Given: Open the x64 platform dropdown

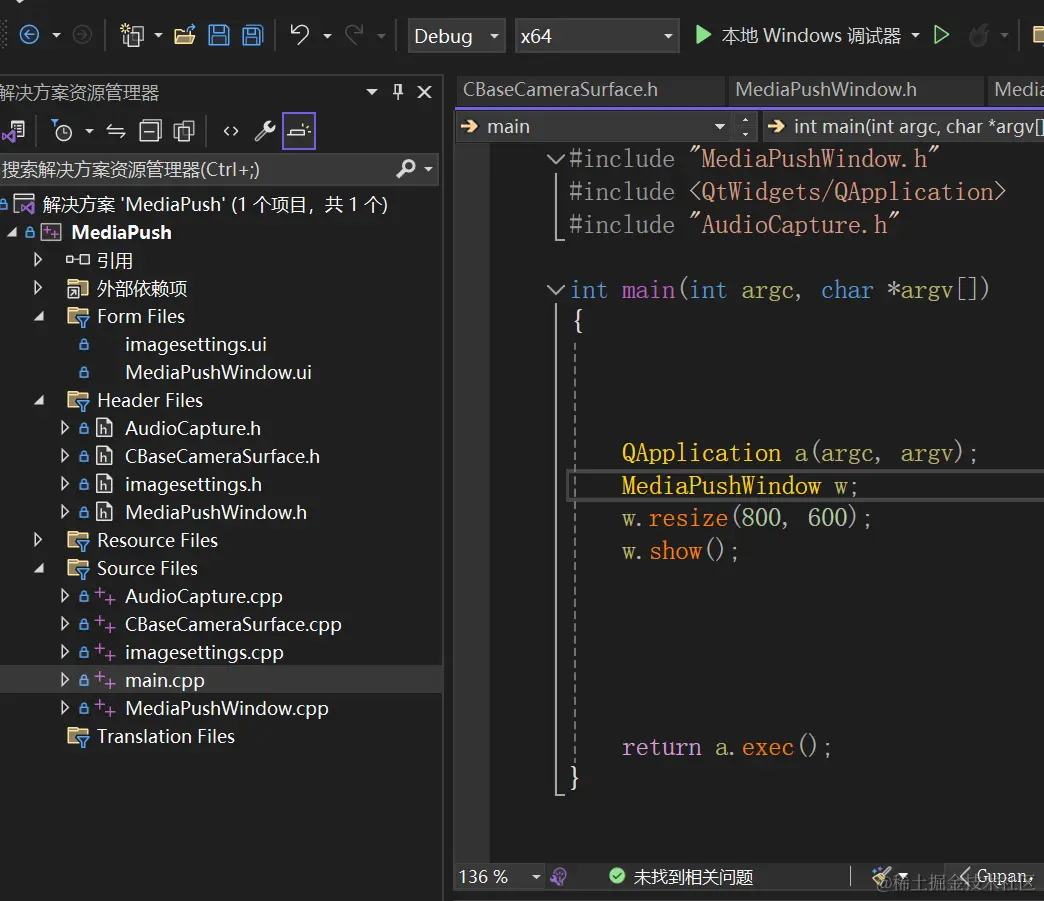Looking at the screenshot, I should [x=597, y=36].
